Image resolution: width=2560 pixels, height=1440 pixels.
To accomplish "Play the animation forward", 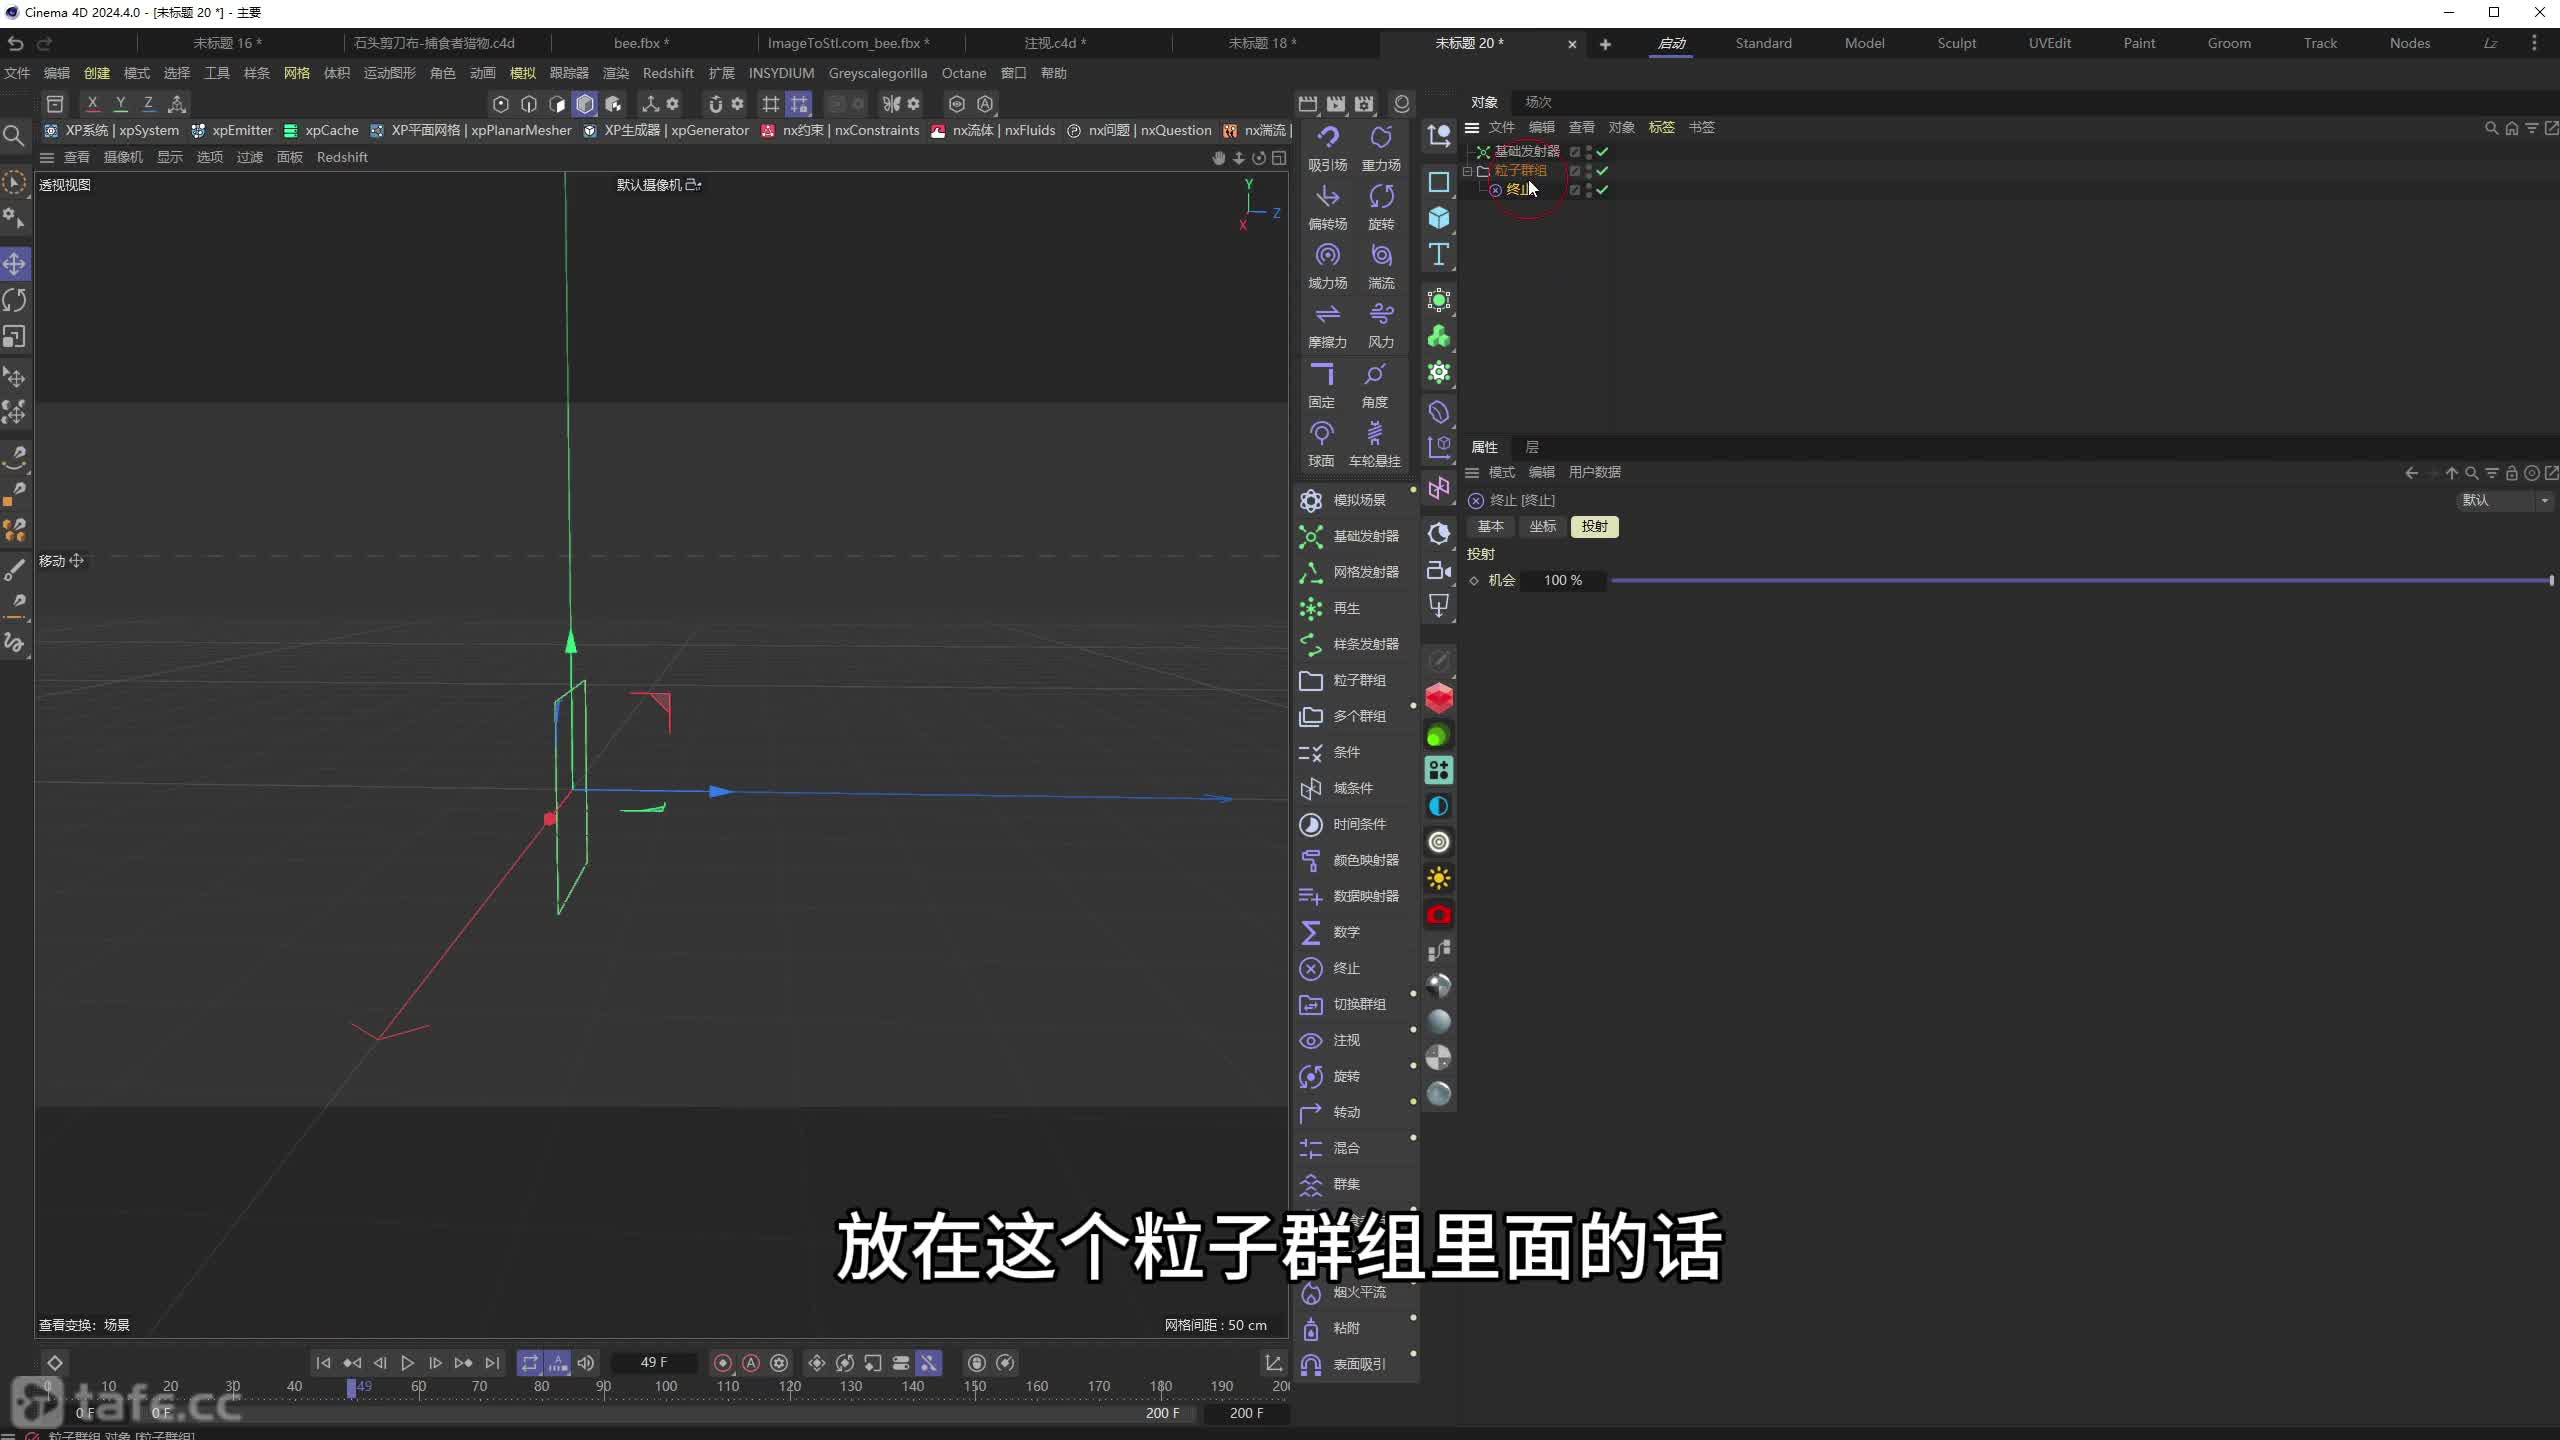I will (407, 1363).
